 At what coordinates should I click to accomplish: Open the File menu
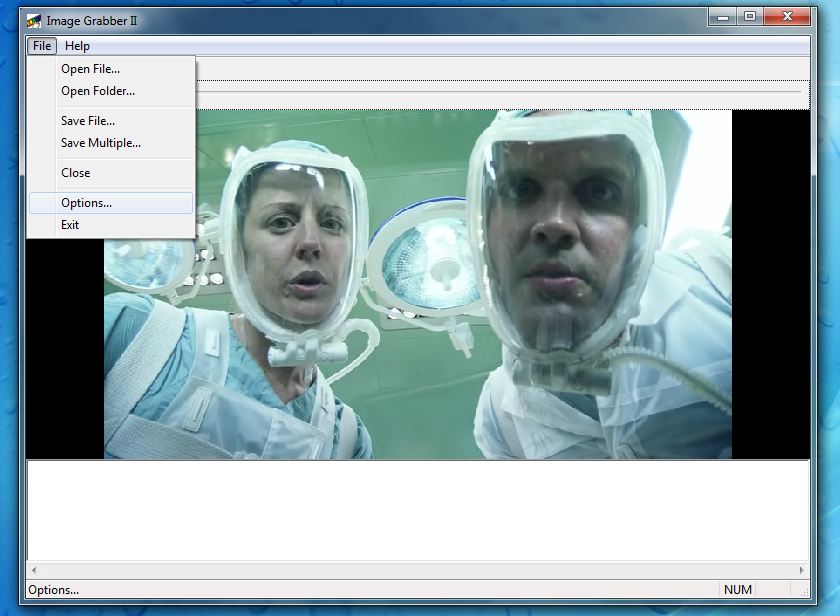42,46
